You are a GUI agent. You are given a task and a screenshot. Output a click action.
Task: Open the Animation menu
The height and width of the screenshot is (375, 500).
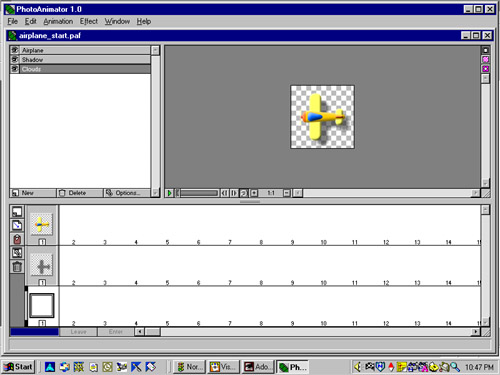(58, 21)
